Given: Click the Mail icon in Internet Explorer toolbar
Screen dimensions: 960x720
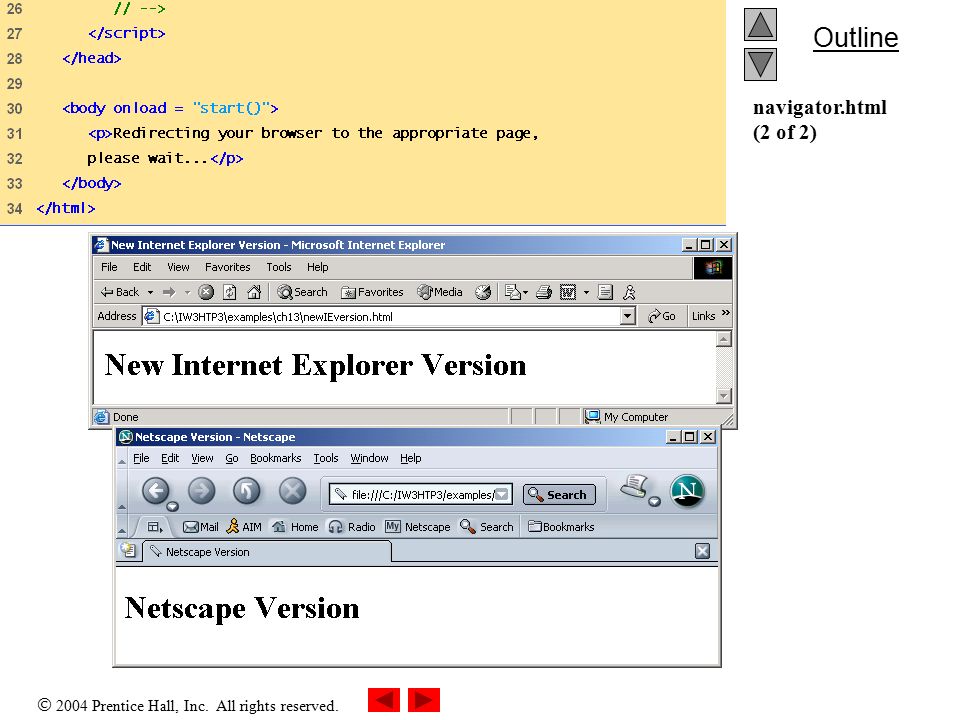Looking at the screenshot, I should [x=516, y=292].
